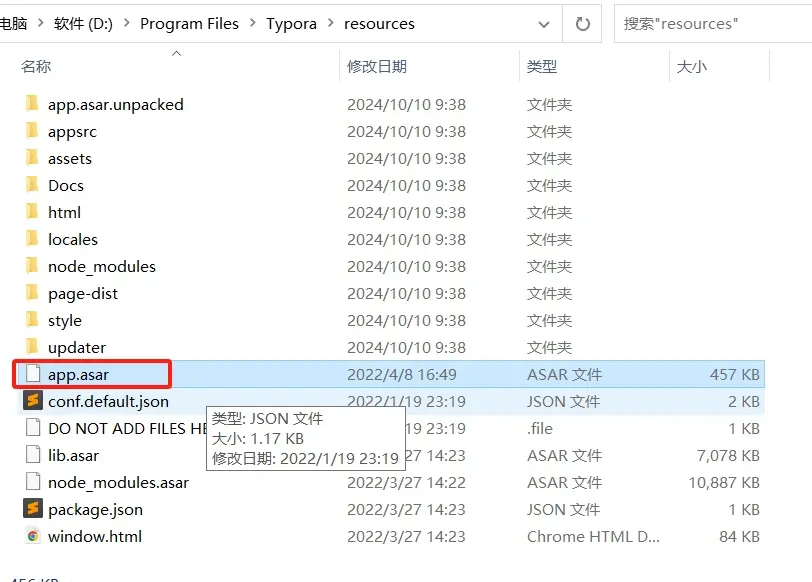Viewport: 812px width, 582px height.
Task: Open the address bar history dropdown
Action: coord(544,24)
